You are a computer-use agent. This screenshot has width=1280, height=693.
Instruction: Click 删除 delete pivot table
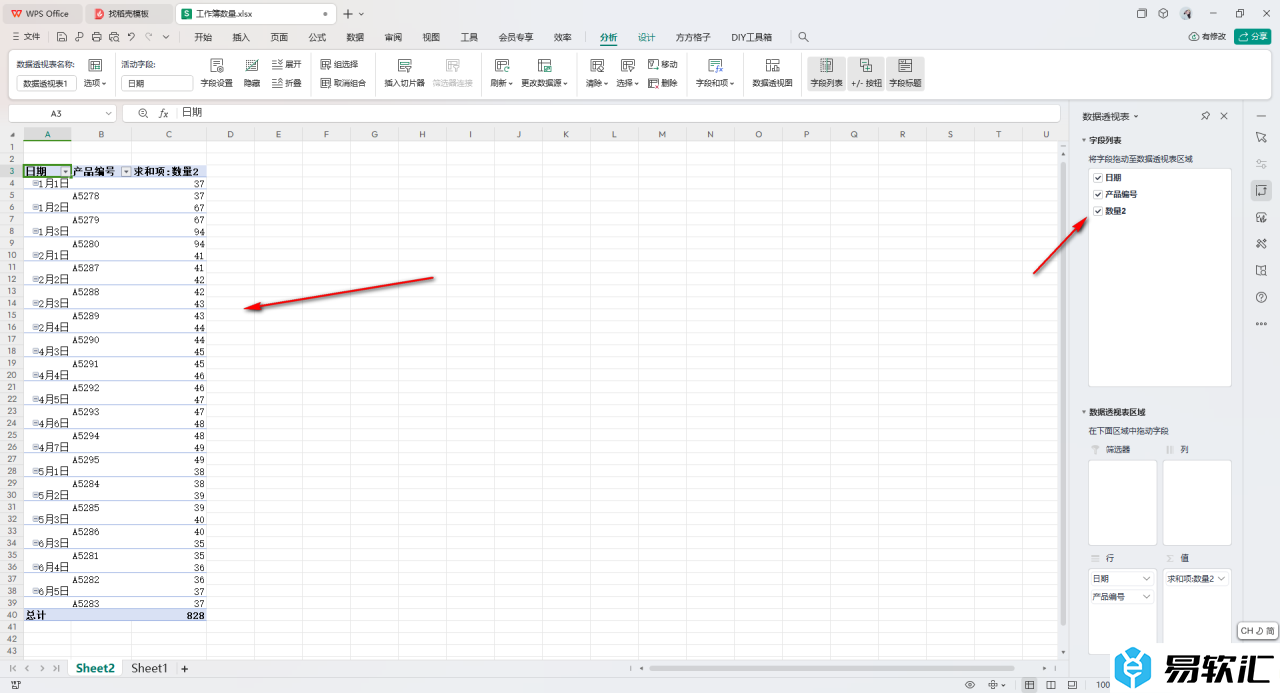click(662, 83)
